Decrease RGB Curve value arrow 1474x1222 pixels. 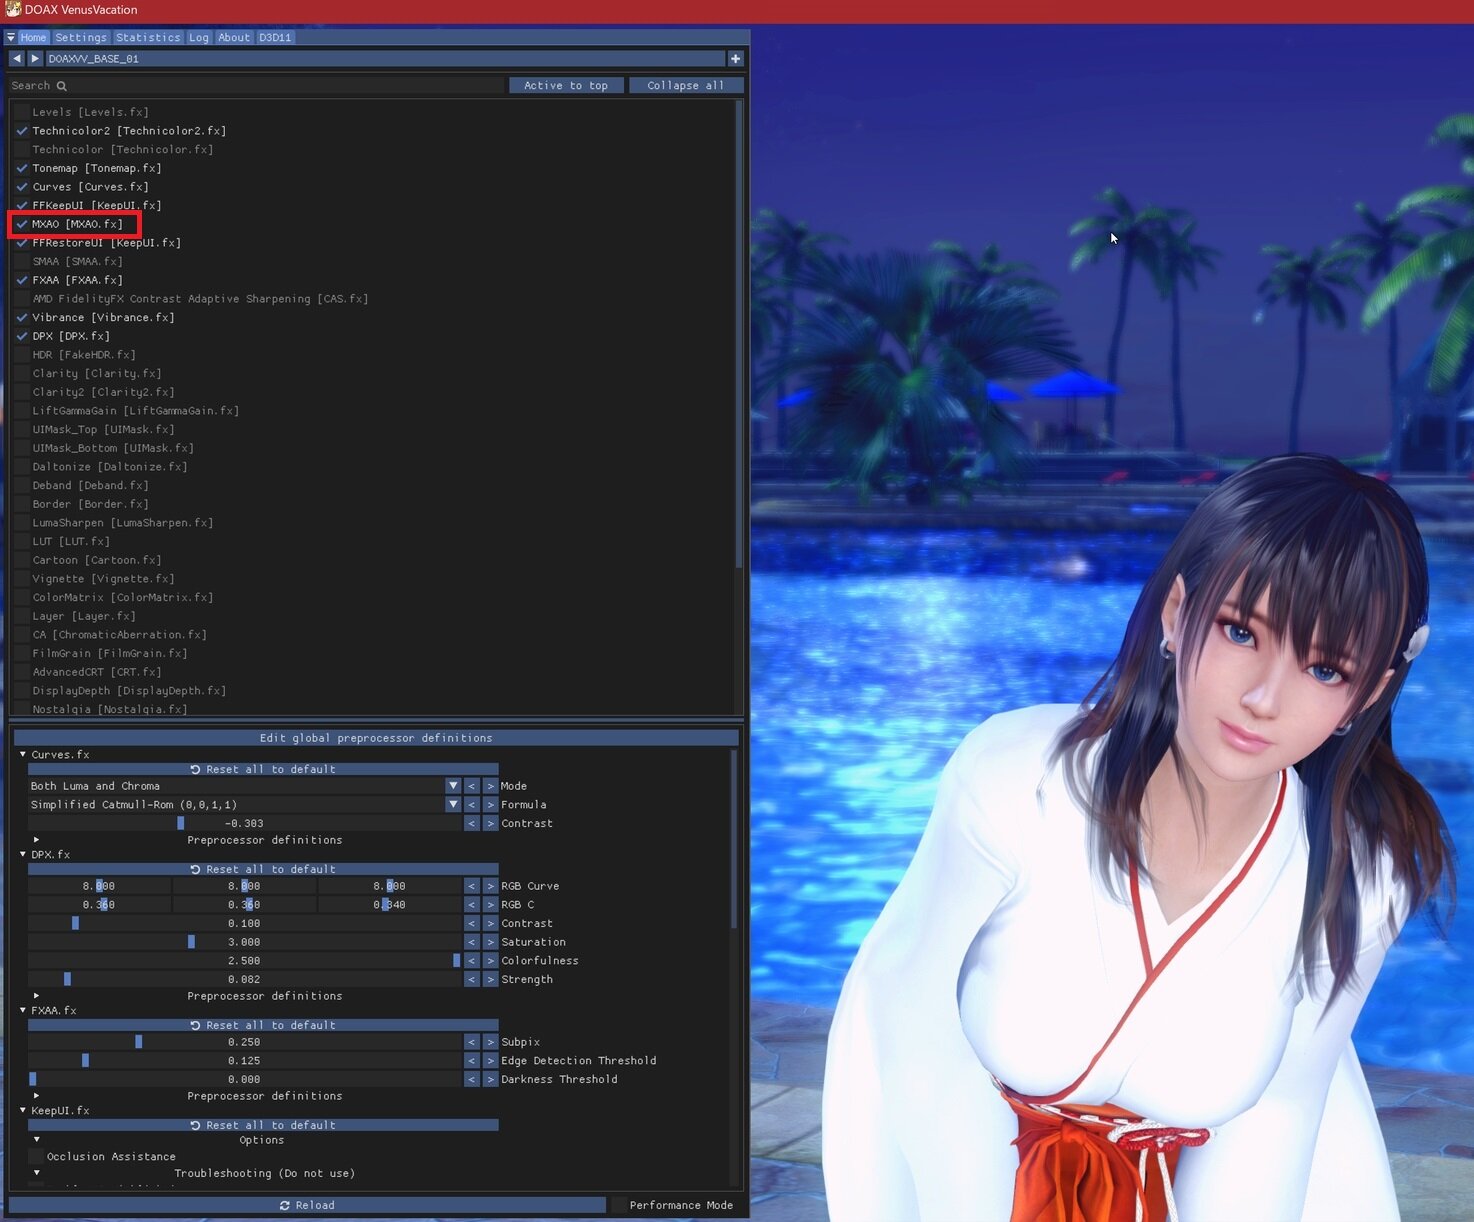pos(472,886)
